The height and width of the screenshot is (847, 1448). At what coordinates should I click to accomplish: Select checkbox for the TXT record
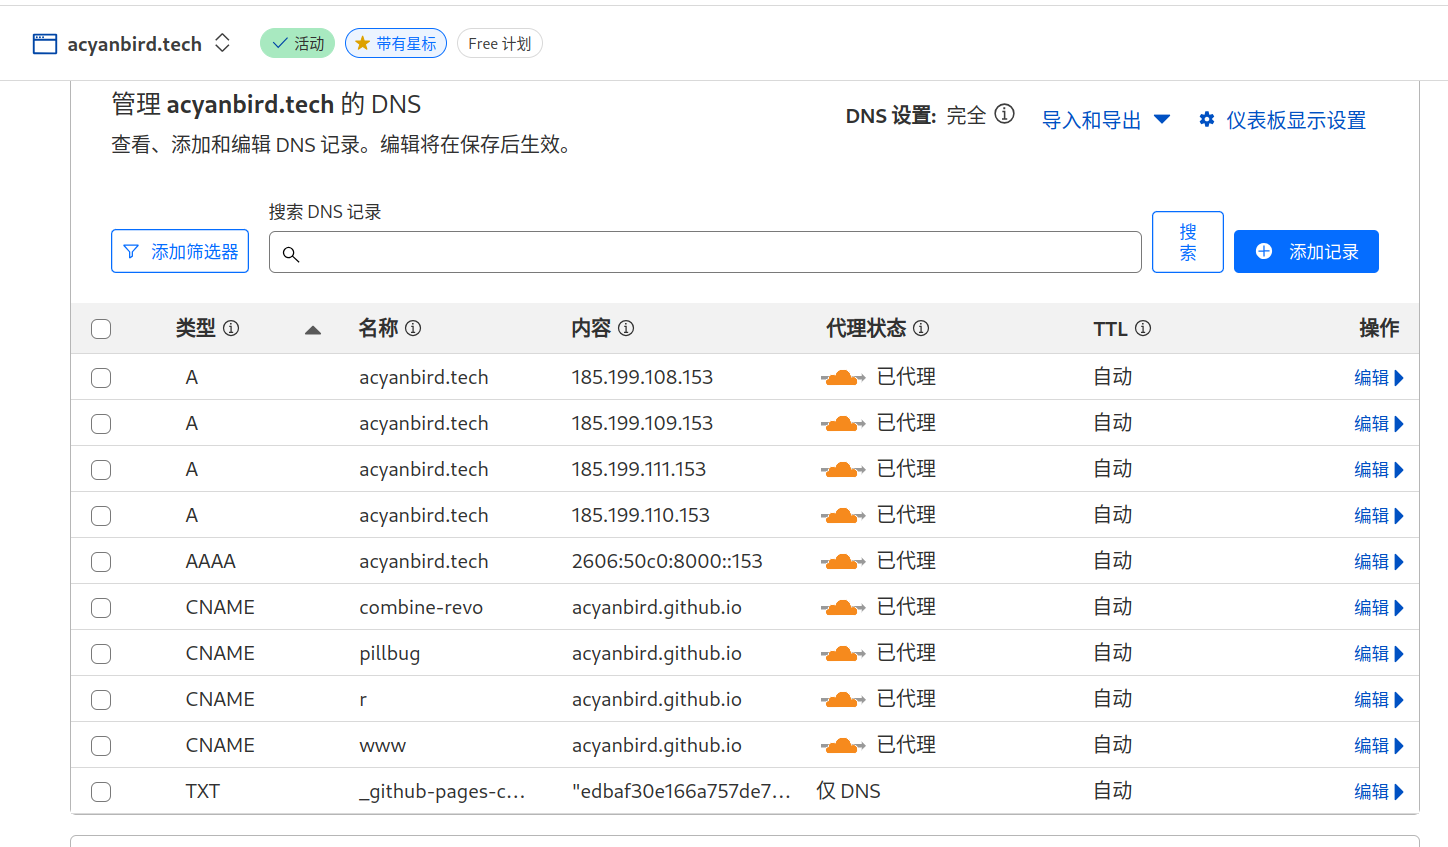pos(101,792)
